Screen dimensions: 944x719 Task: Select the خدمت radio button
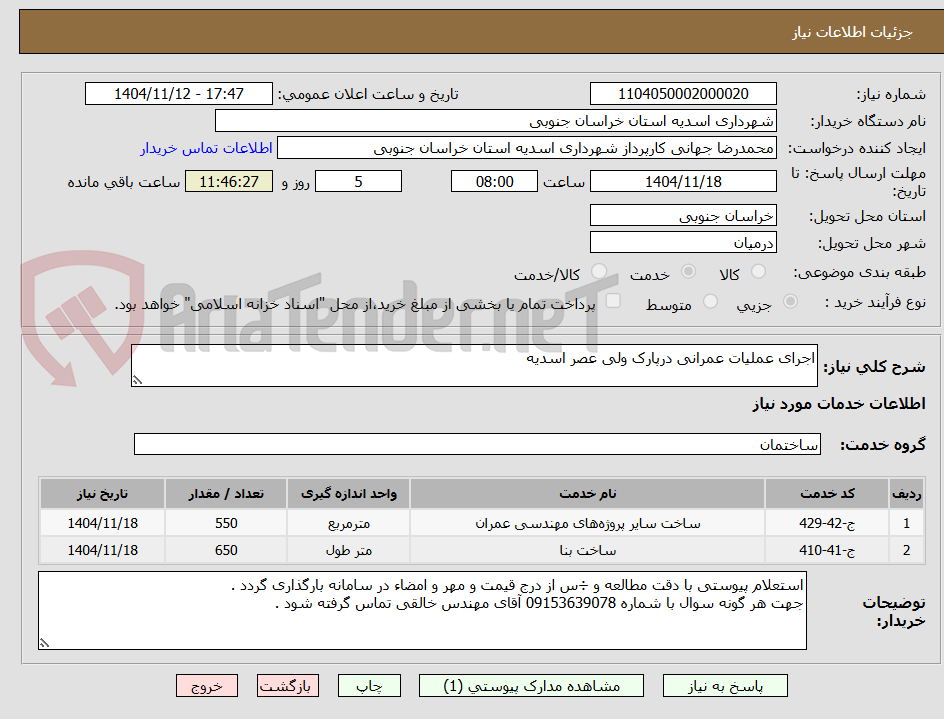tap(688, 272)
